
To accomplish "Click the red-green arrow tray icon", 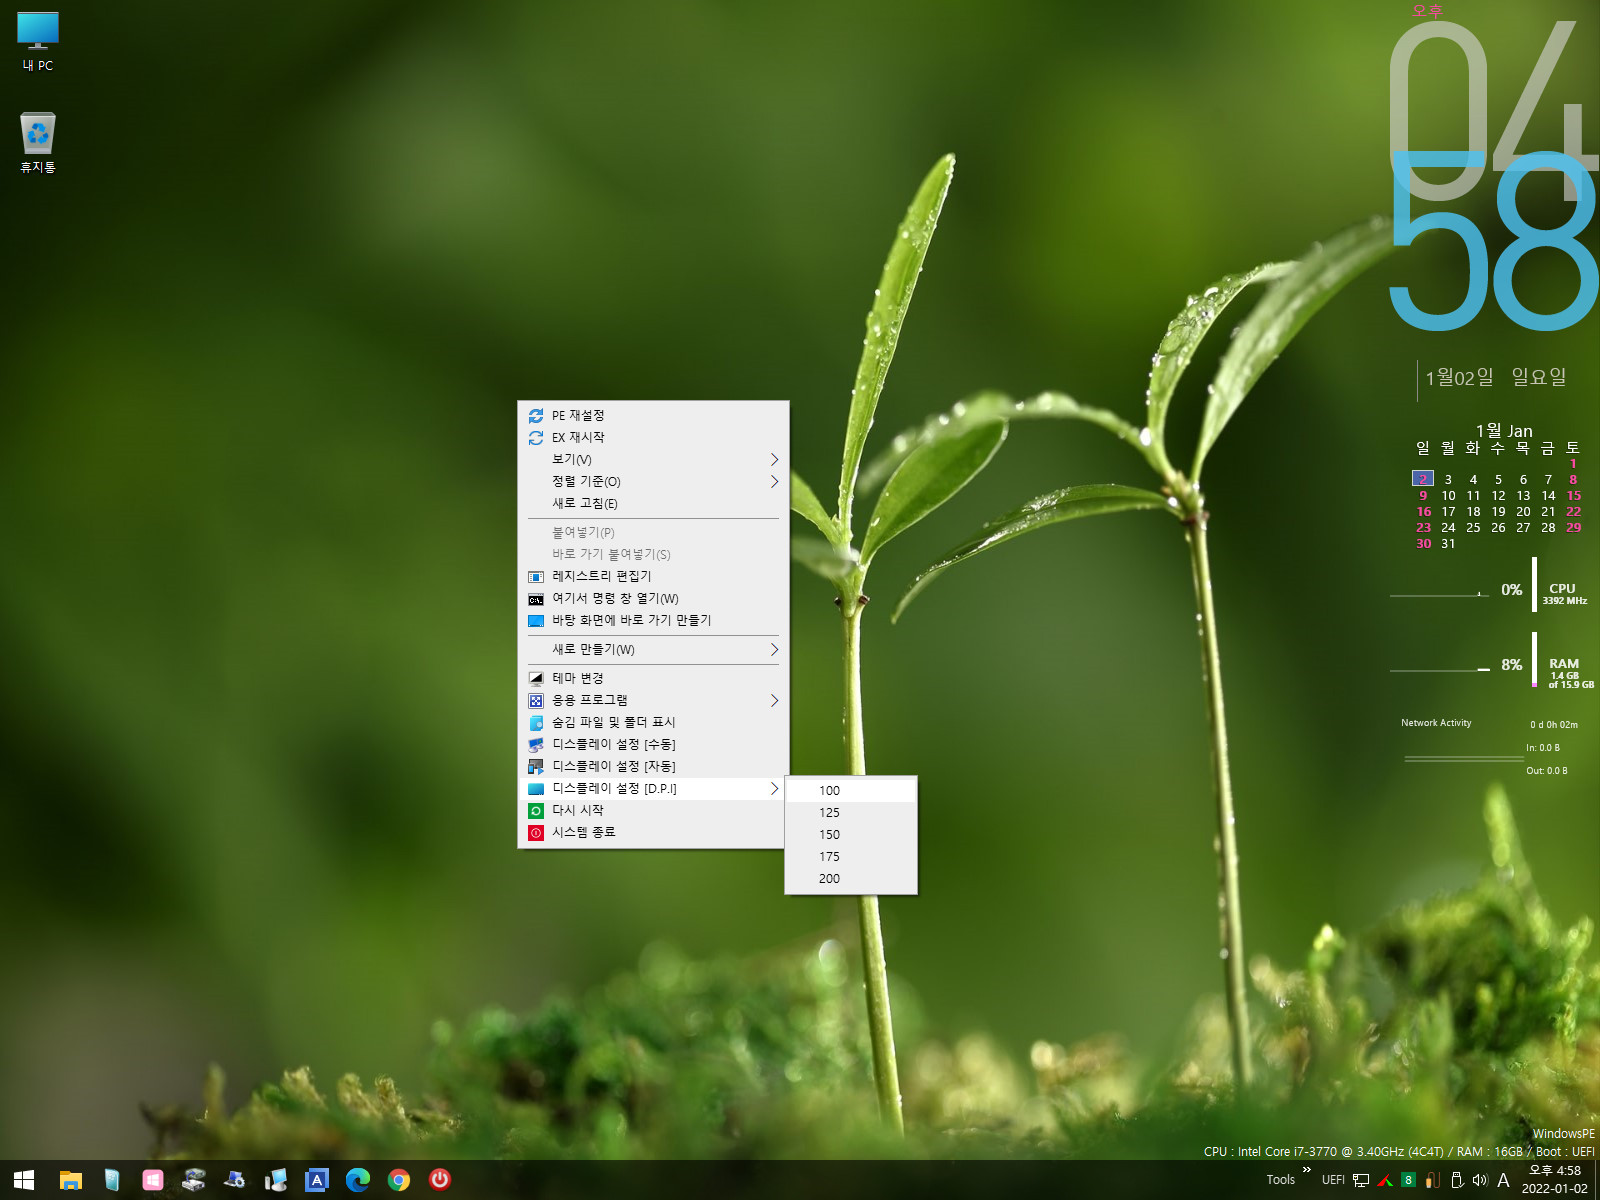I will click(x=1385, y=1180).
